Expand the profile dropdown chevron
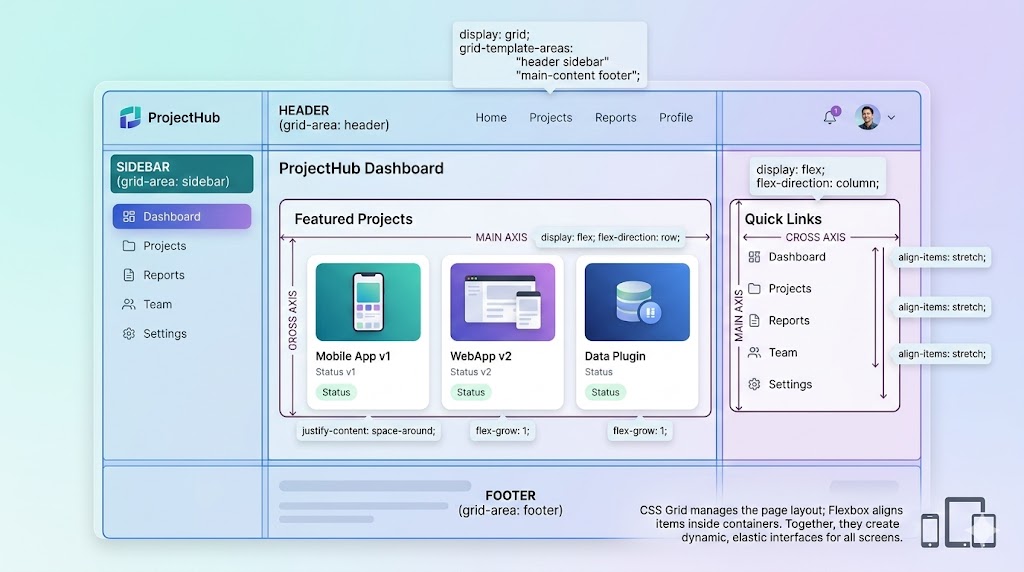The height and width of the screenshot is (572, 1024). 891,118
